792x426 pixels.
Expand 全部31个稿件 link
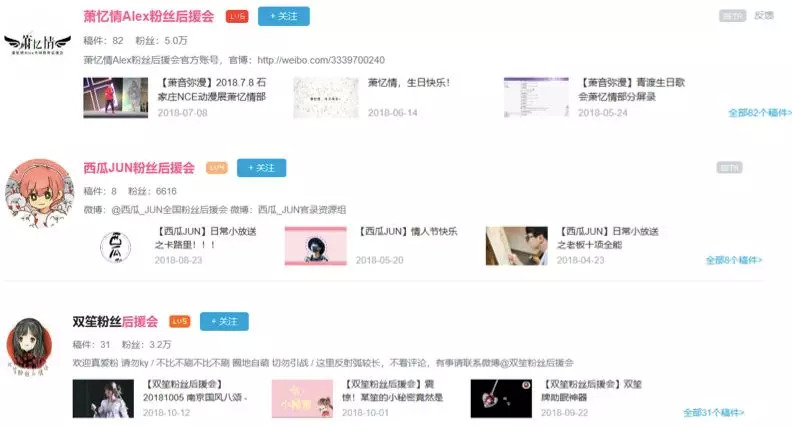pyautogui.click(x=714, y=413)
